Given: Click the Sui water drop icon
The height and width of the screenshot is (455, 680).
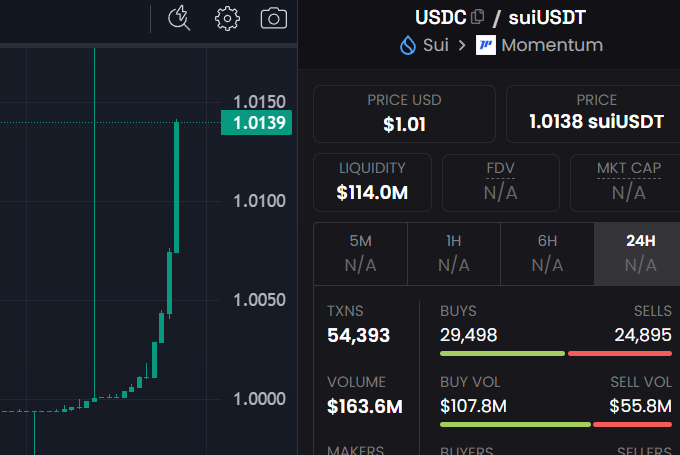Looking at the screenshot, I should (x=408, y=45).
